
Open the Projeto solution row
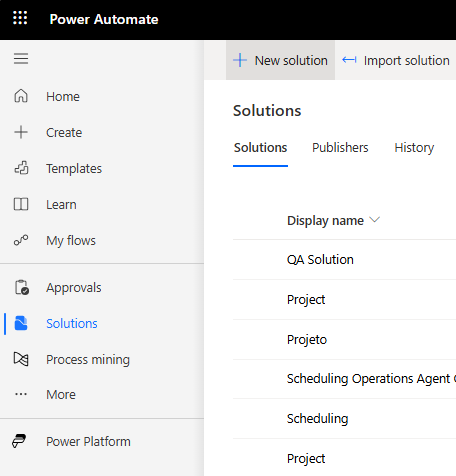coord(344,339)
